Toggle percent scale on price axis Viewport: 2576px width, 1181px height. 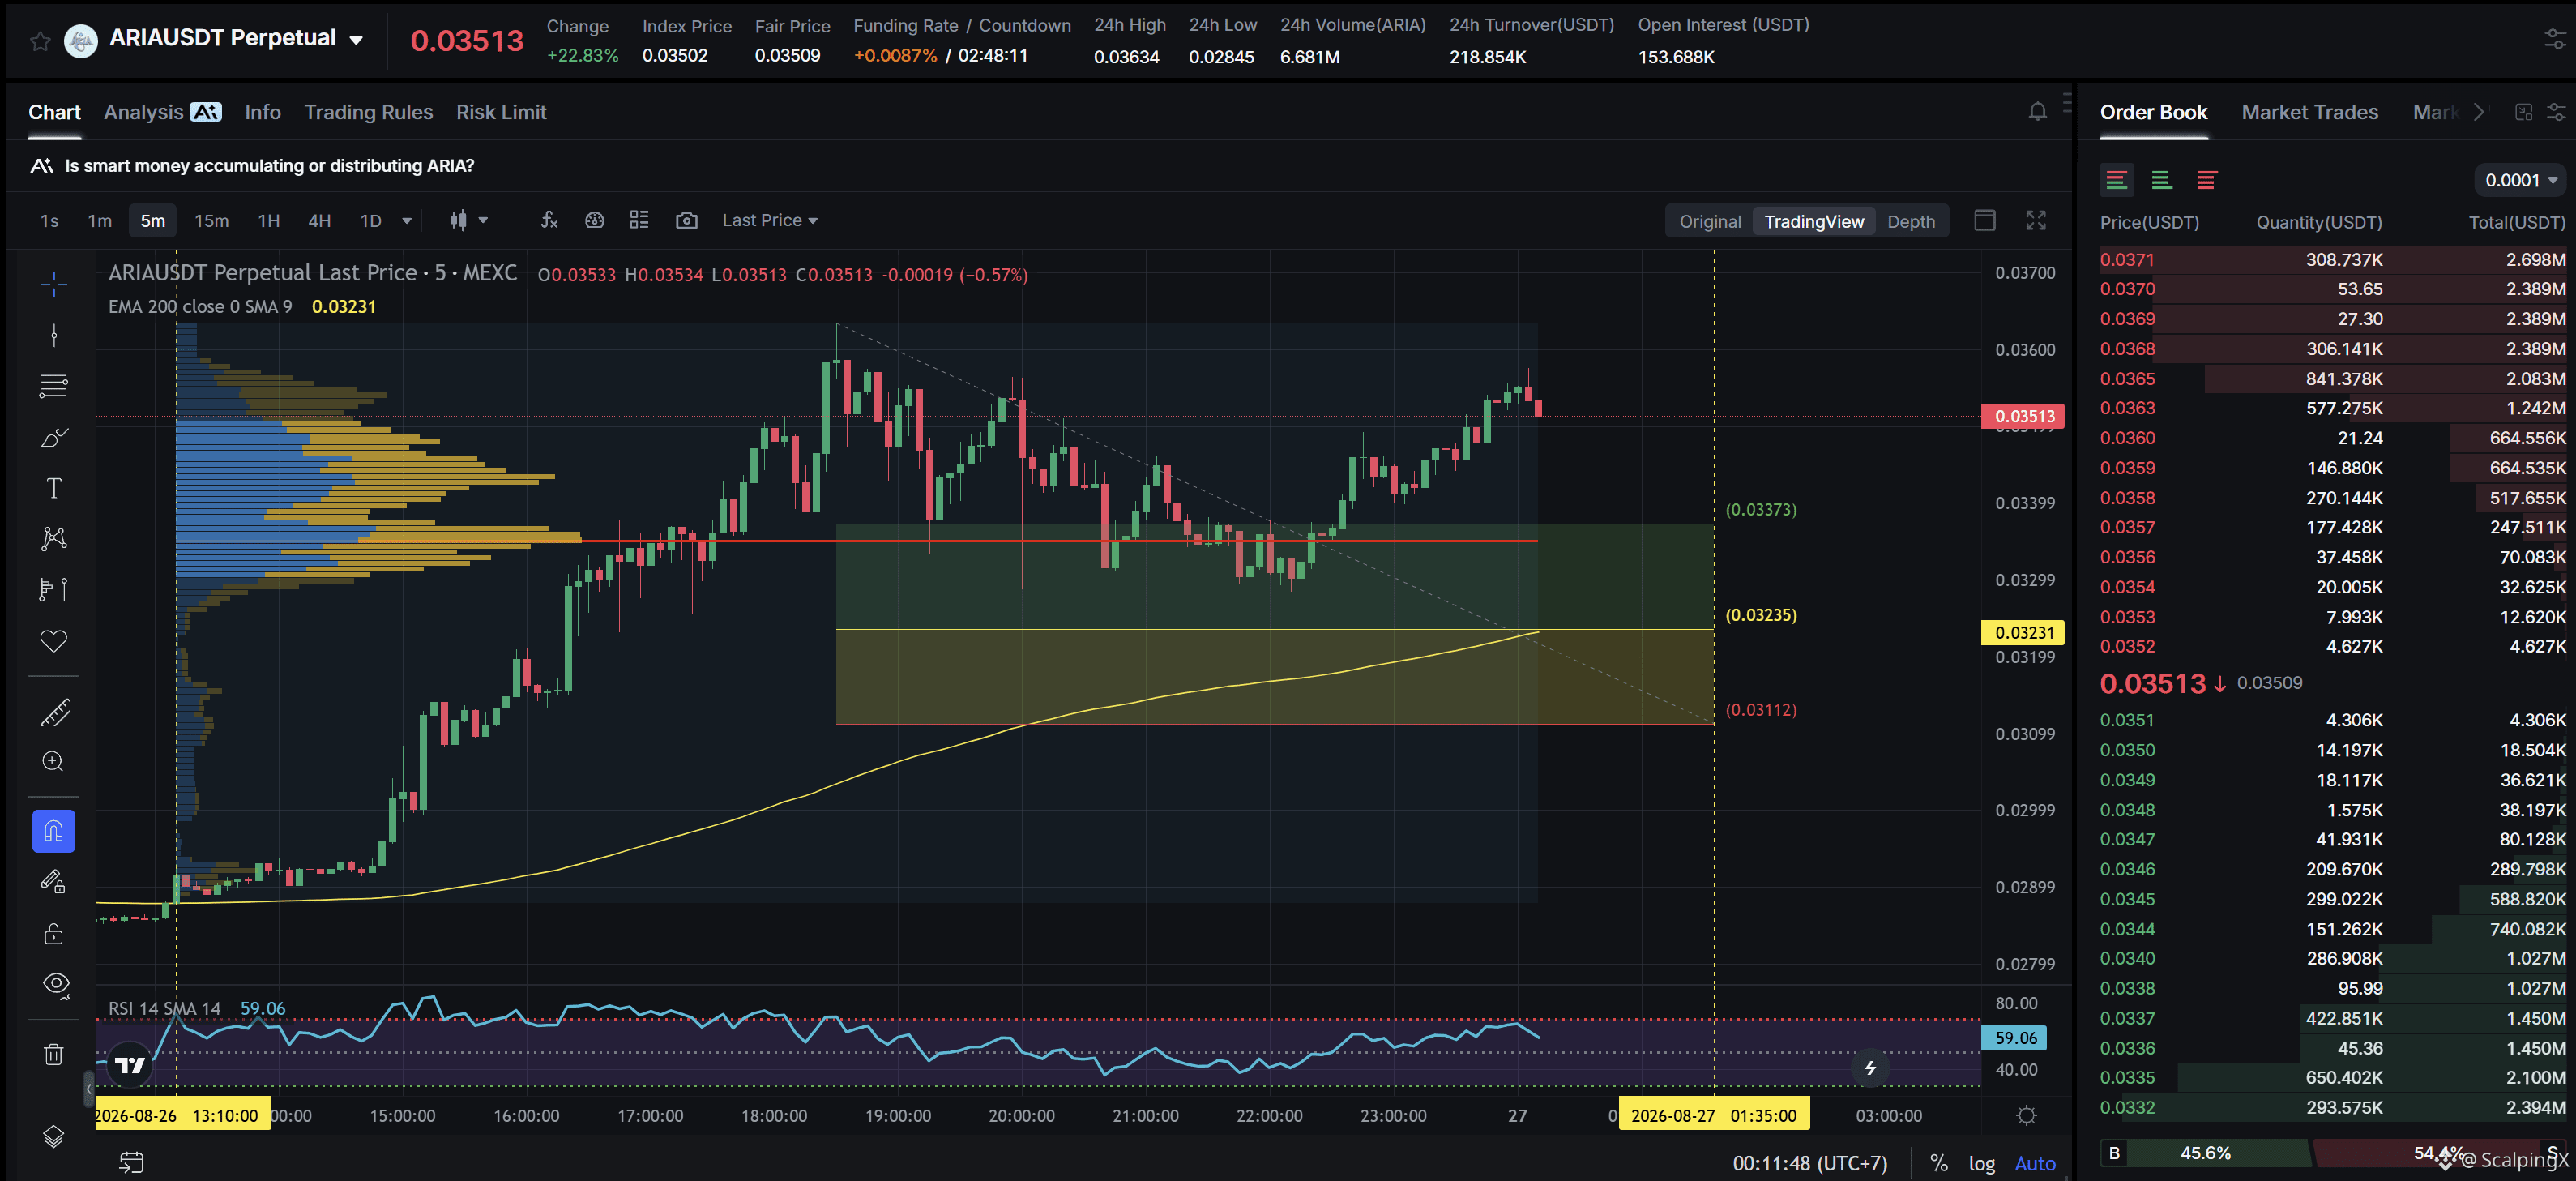point(1938,1163)
